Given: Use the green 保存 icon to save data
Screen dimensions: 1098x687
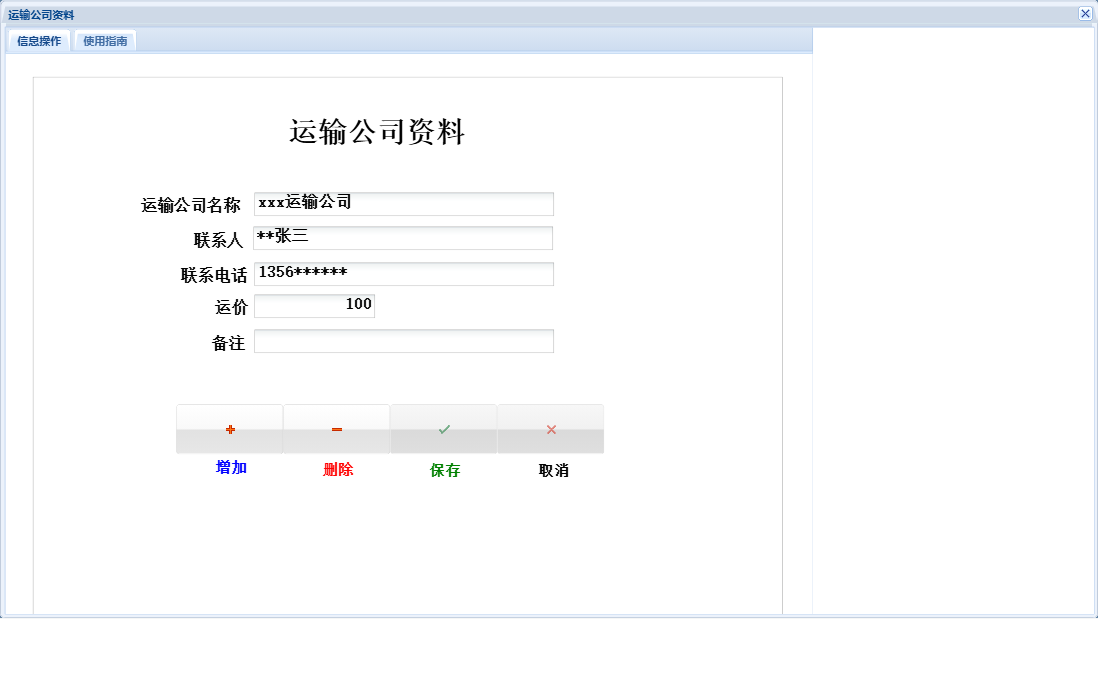Looking at the screenshot, I should (444, 428).
